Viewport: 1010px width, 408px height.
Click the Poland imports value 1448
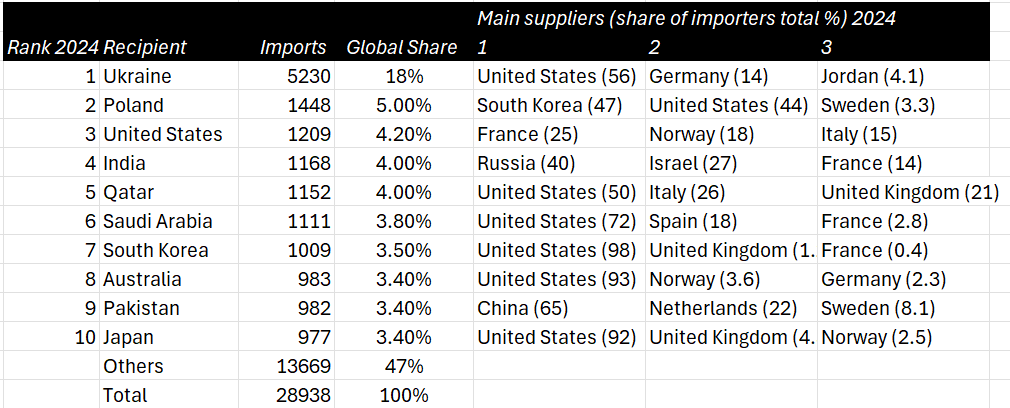click(x=288, y=106)
